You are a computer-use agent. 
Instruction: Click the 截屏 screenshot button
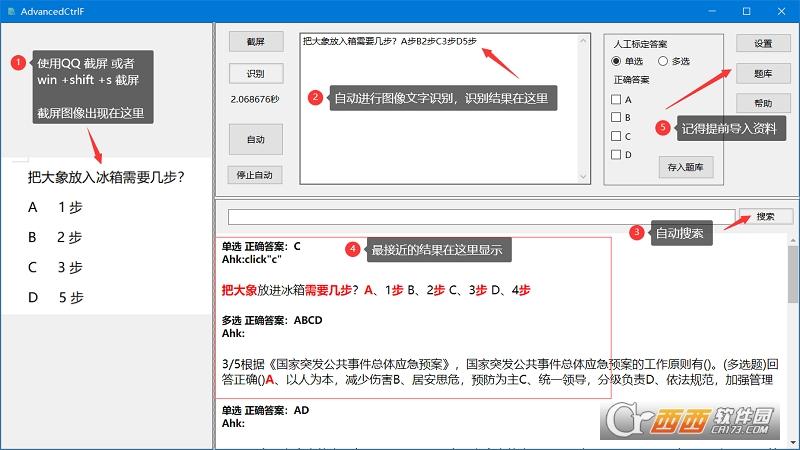[256, 42]
